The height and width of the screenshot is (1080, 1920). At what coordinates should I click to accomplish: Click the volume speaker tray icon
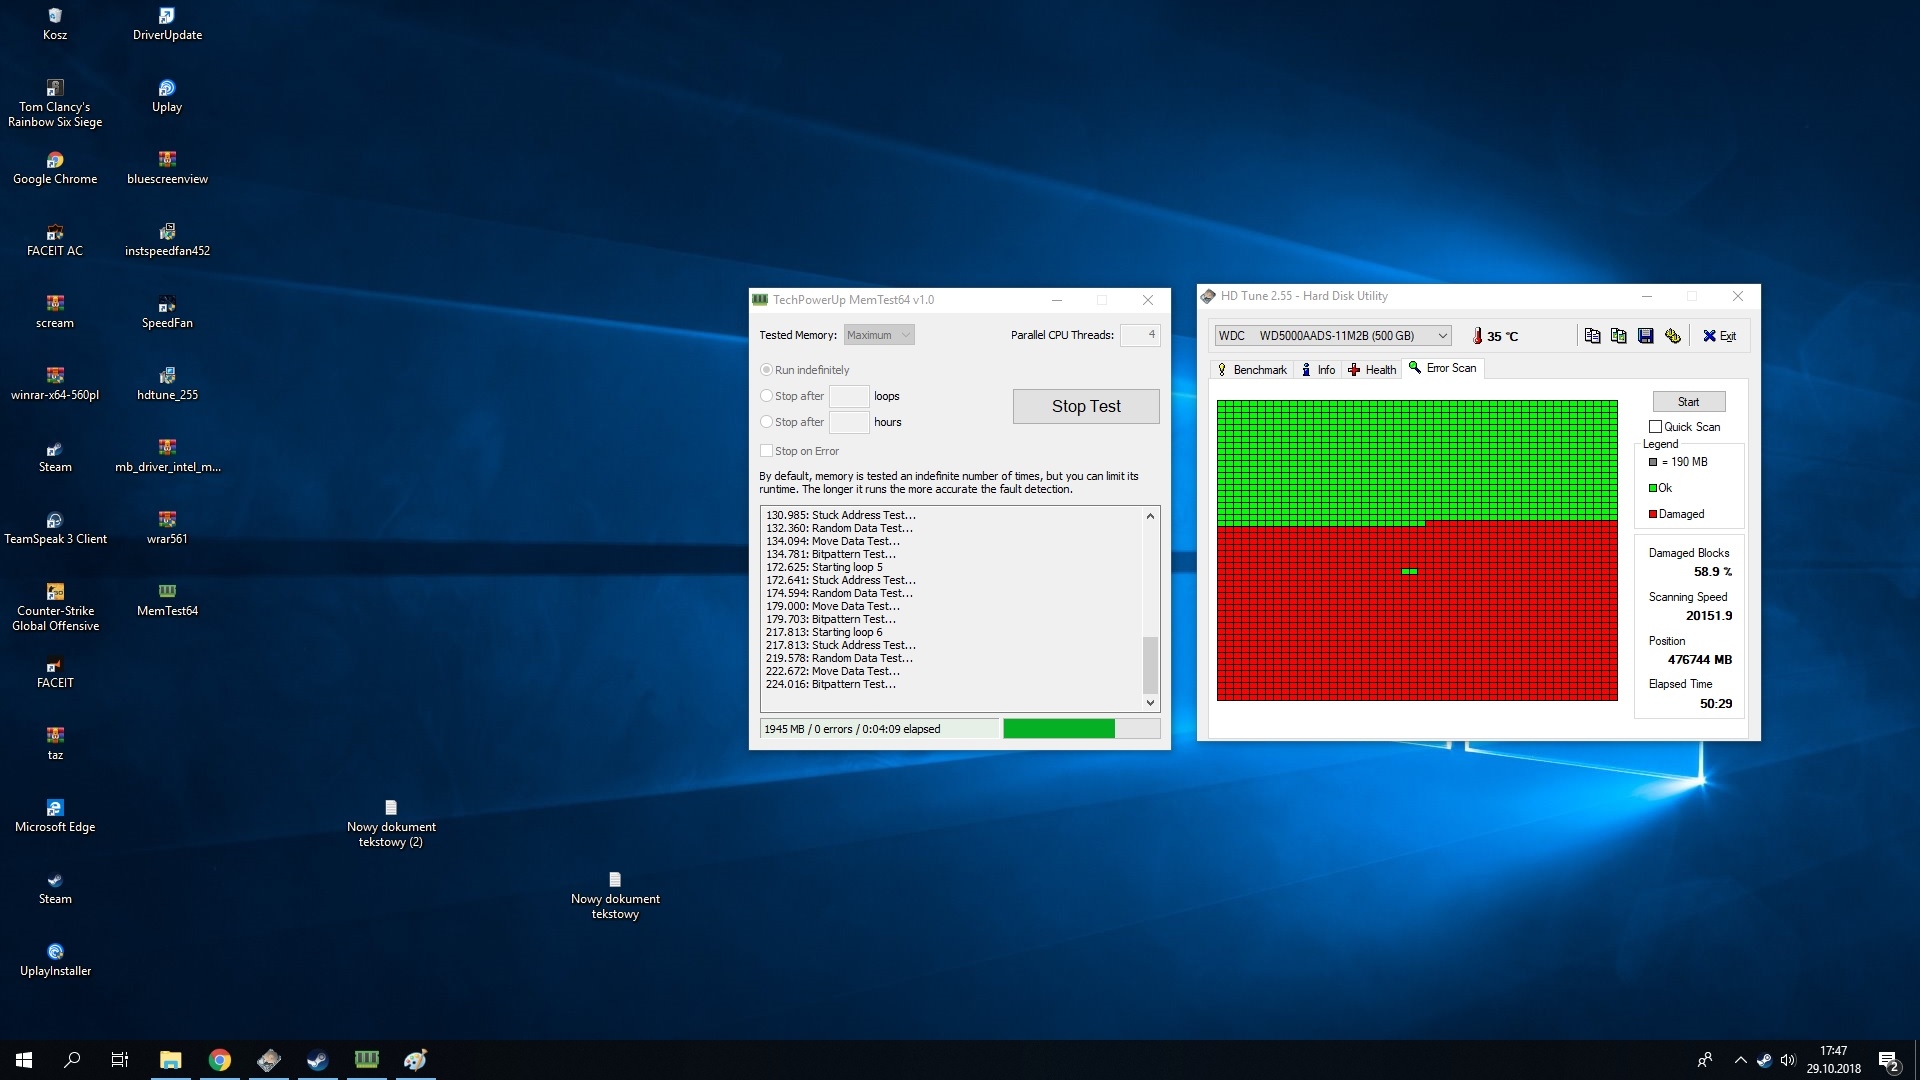1788,1060
